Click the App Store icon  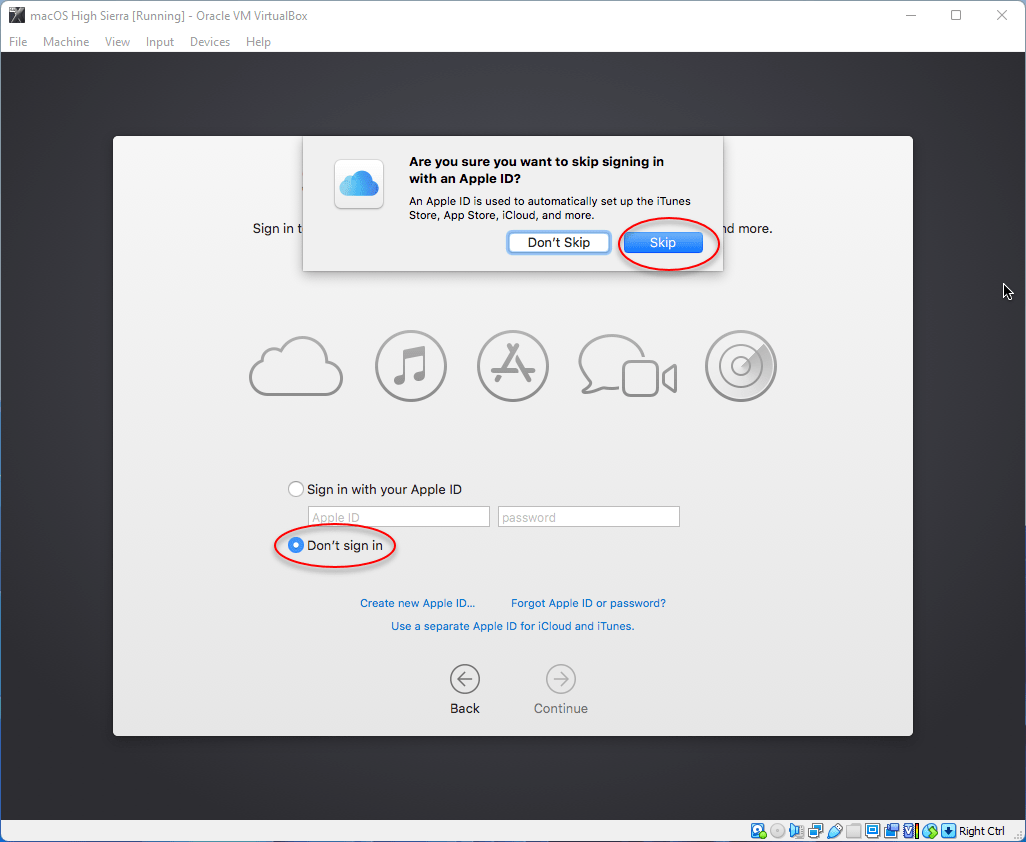(513, 366)
